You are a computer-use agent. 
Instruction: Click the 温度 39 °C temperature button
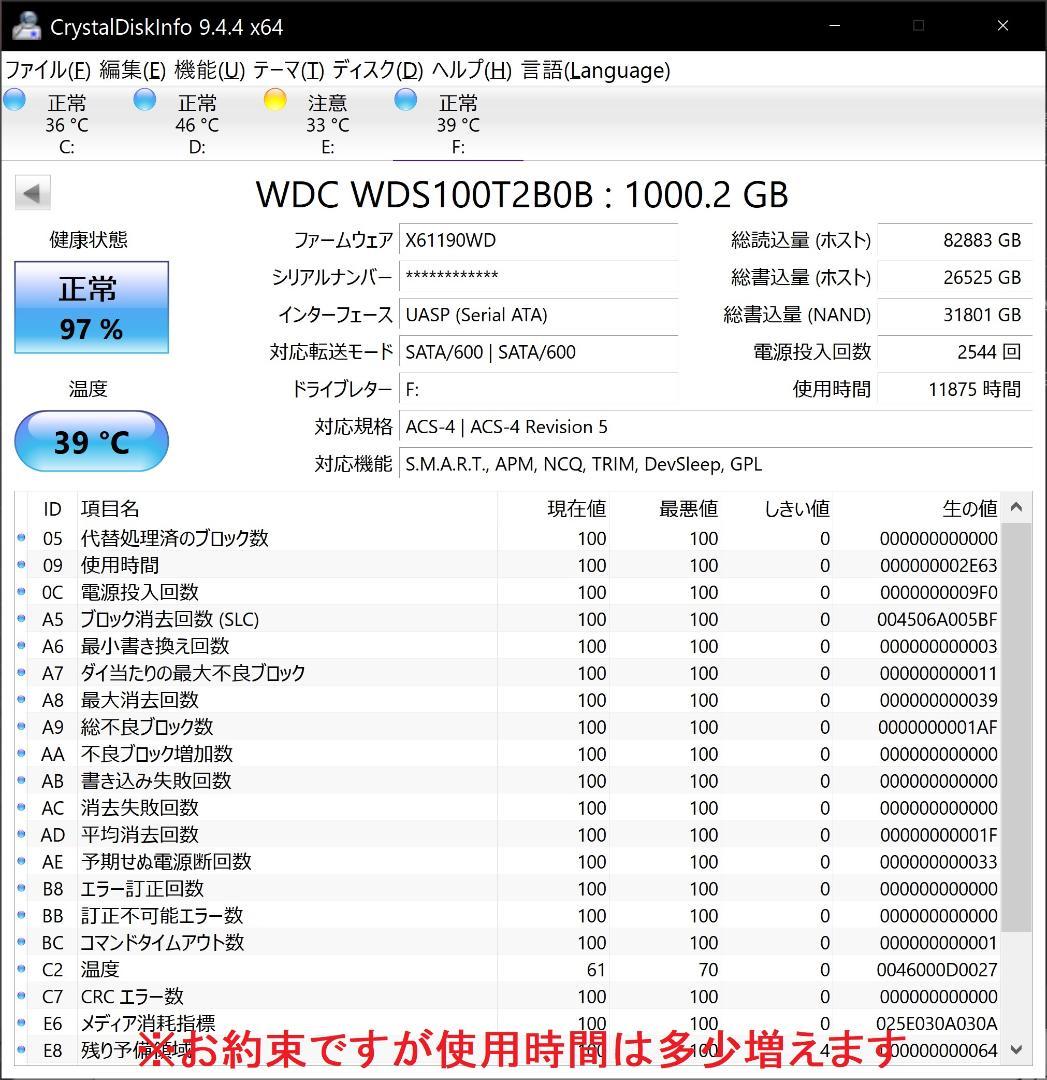click(x=91, y=441)
